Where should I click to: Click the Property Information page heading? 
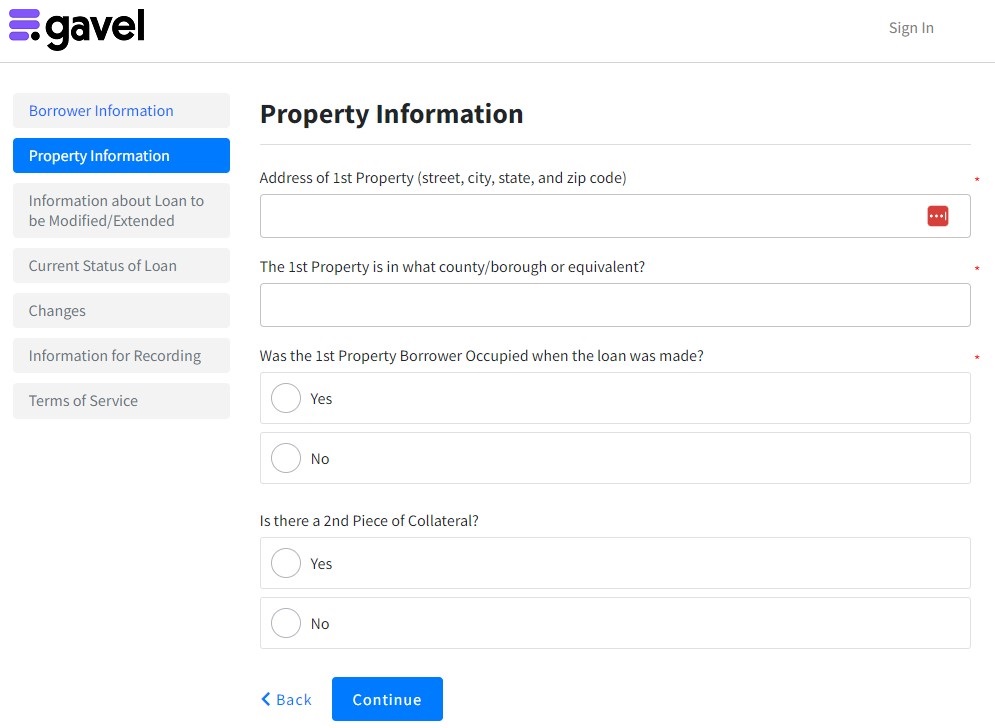tap(391, 114)
